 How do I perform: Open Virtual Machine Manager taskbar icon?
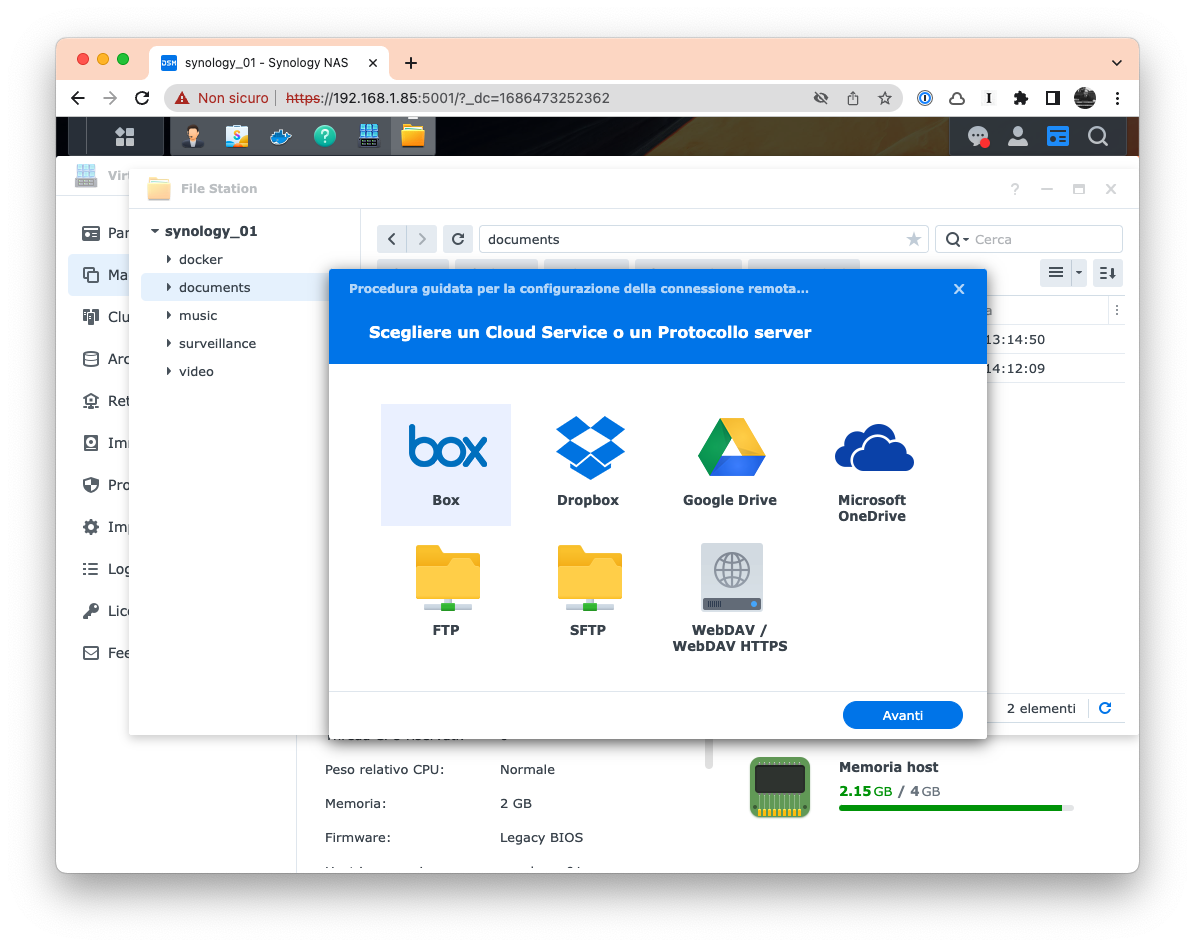point(369,136)
